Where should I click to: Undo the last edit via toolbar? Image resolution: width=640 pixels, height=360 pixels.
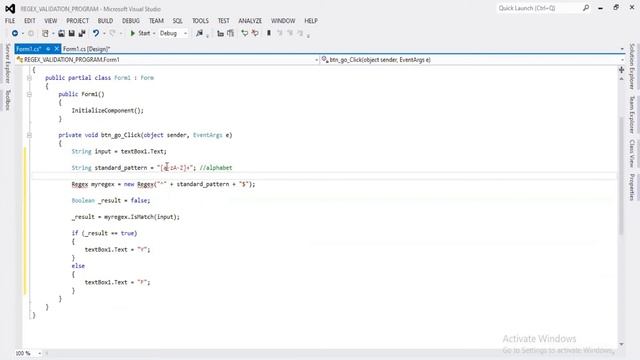tap(96, 33)
